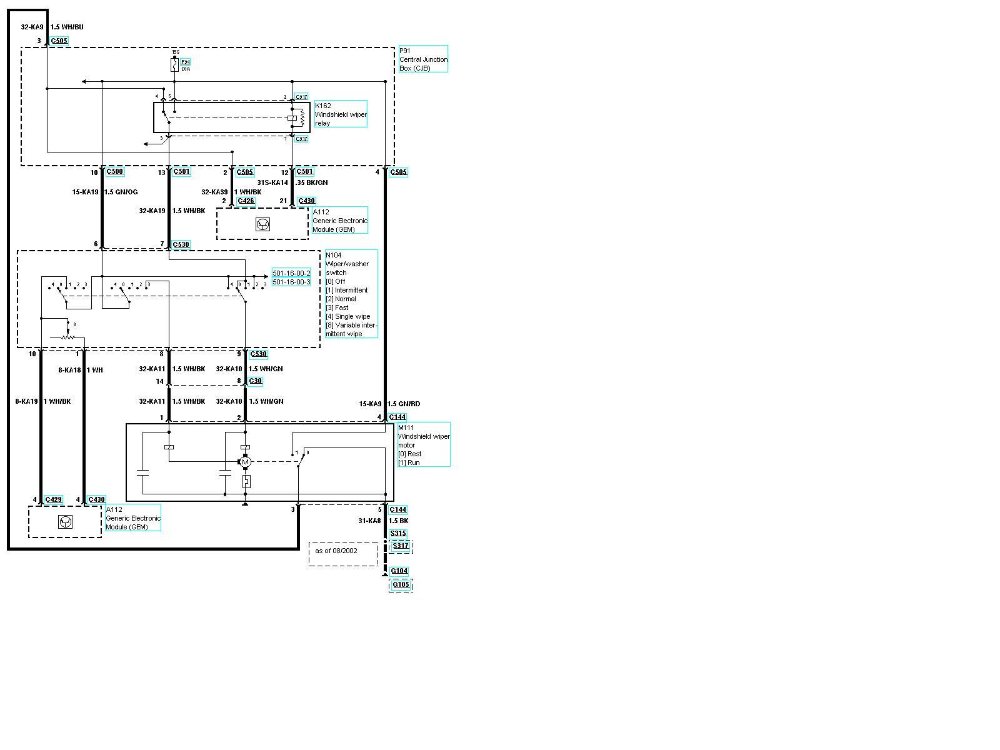This screenshot has height=750, width=1000.
Task: Open the G105 ground reference
Action: pyautogui.click(x=399, y=584)
